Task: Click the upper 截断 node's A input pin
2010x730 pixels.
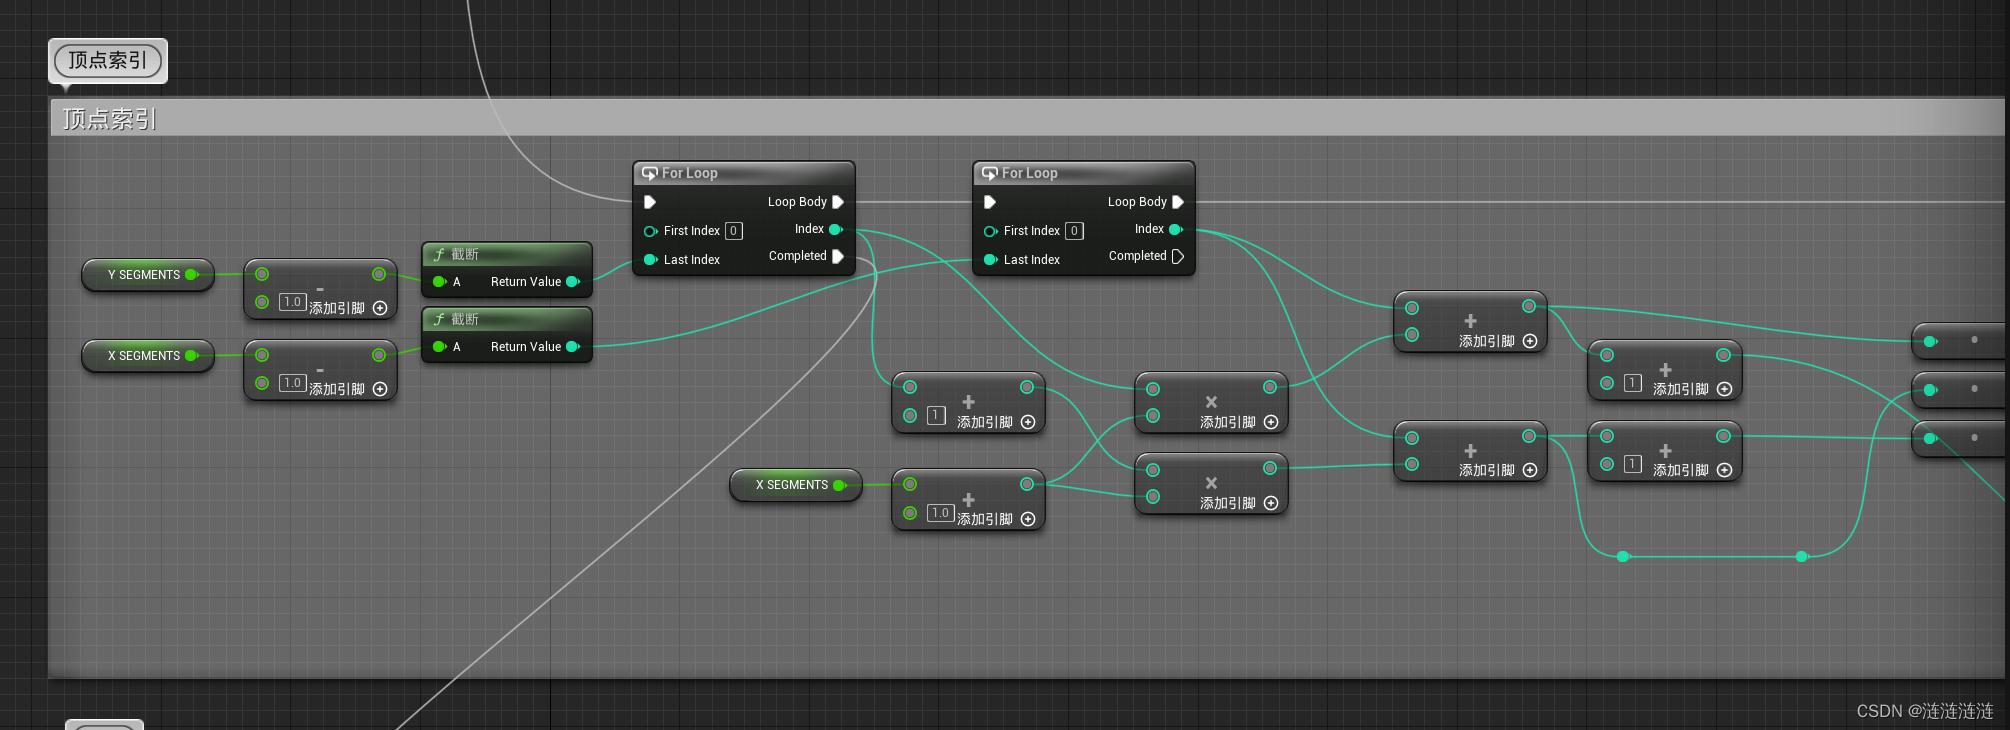Action: click(439, 282)
